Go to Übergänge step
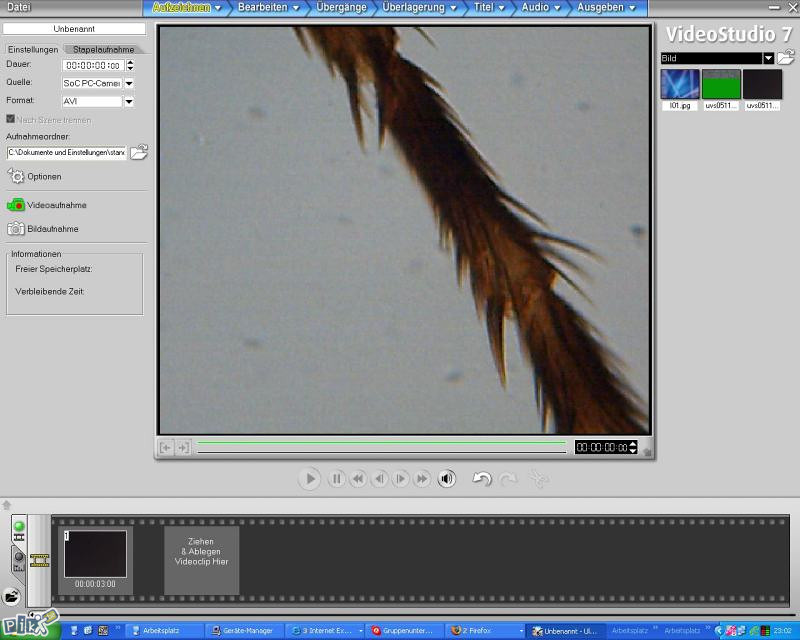800x640 pixels. point(341,8)
